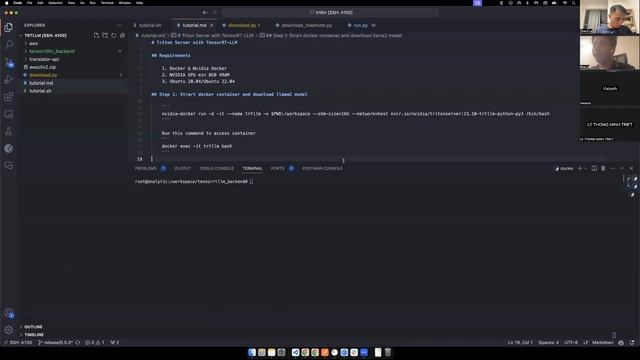Switch to the run.py editor tab
This screenshot has height=360, width=640.
(x=360, y=25)
